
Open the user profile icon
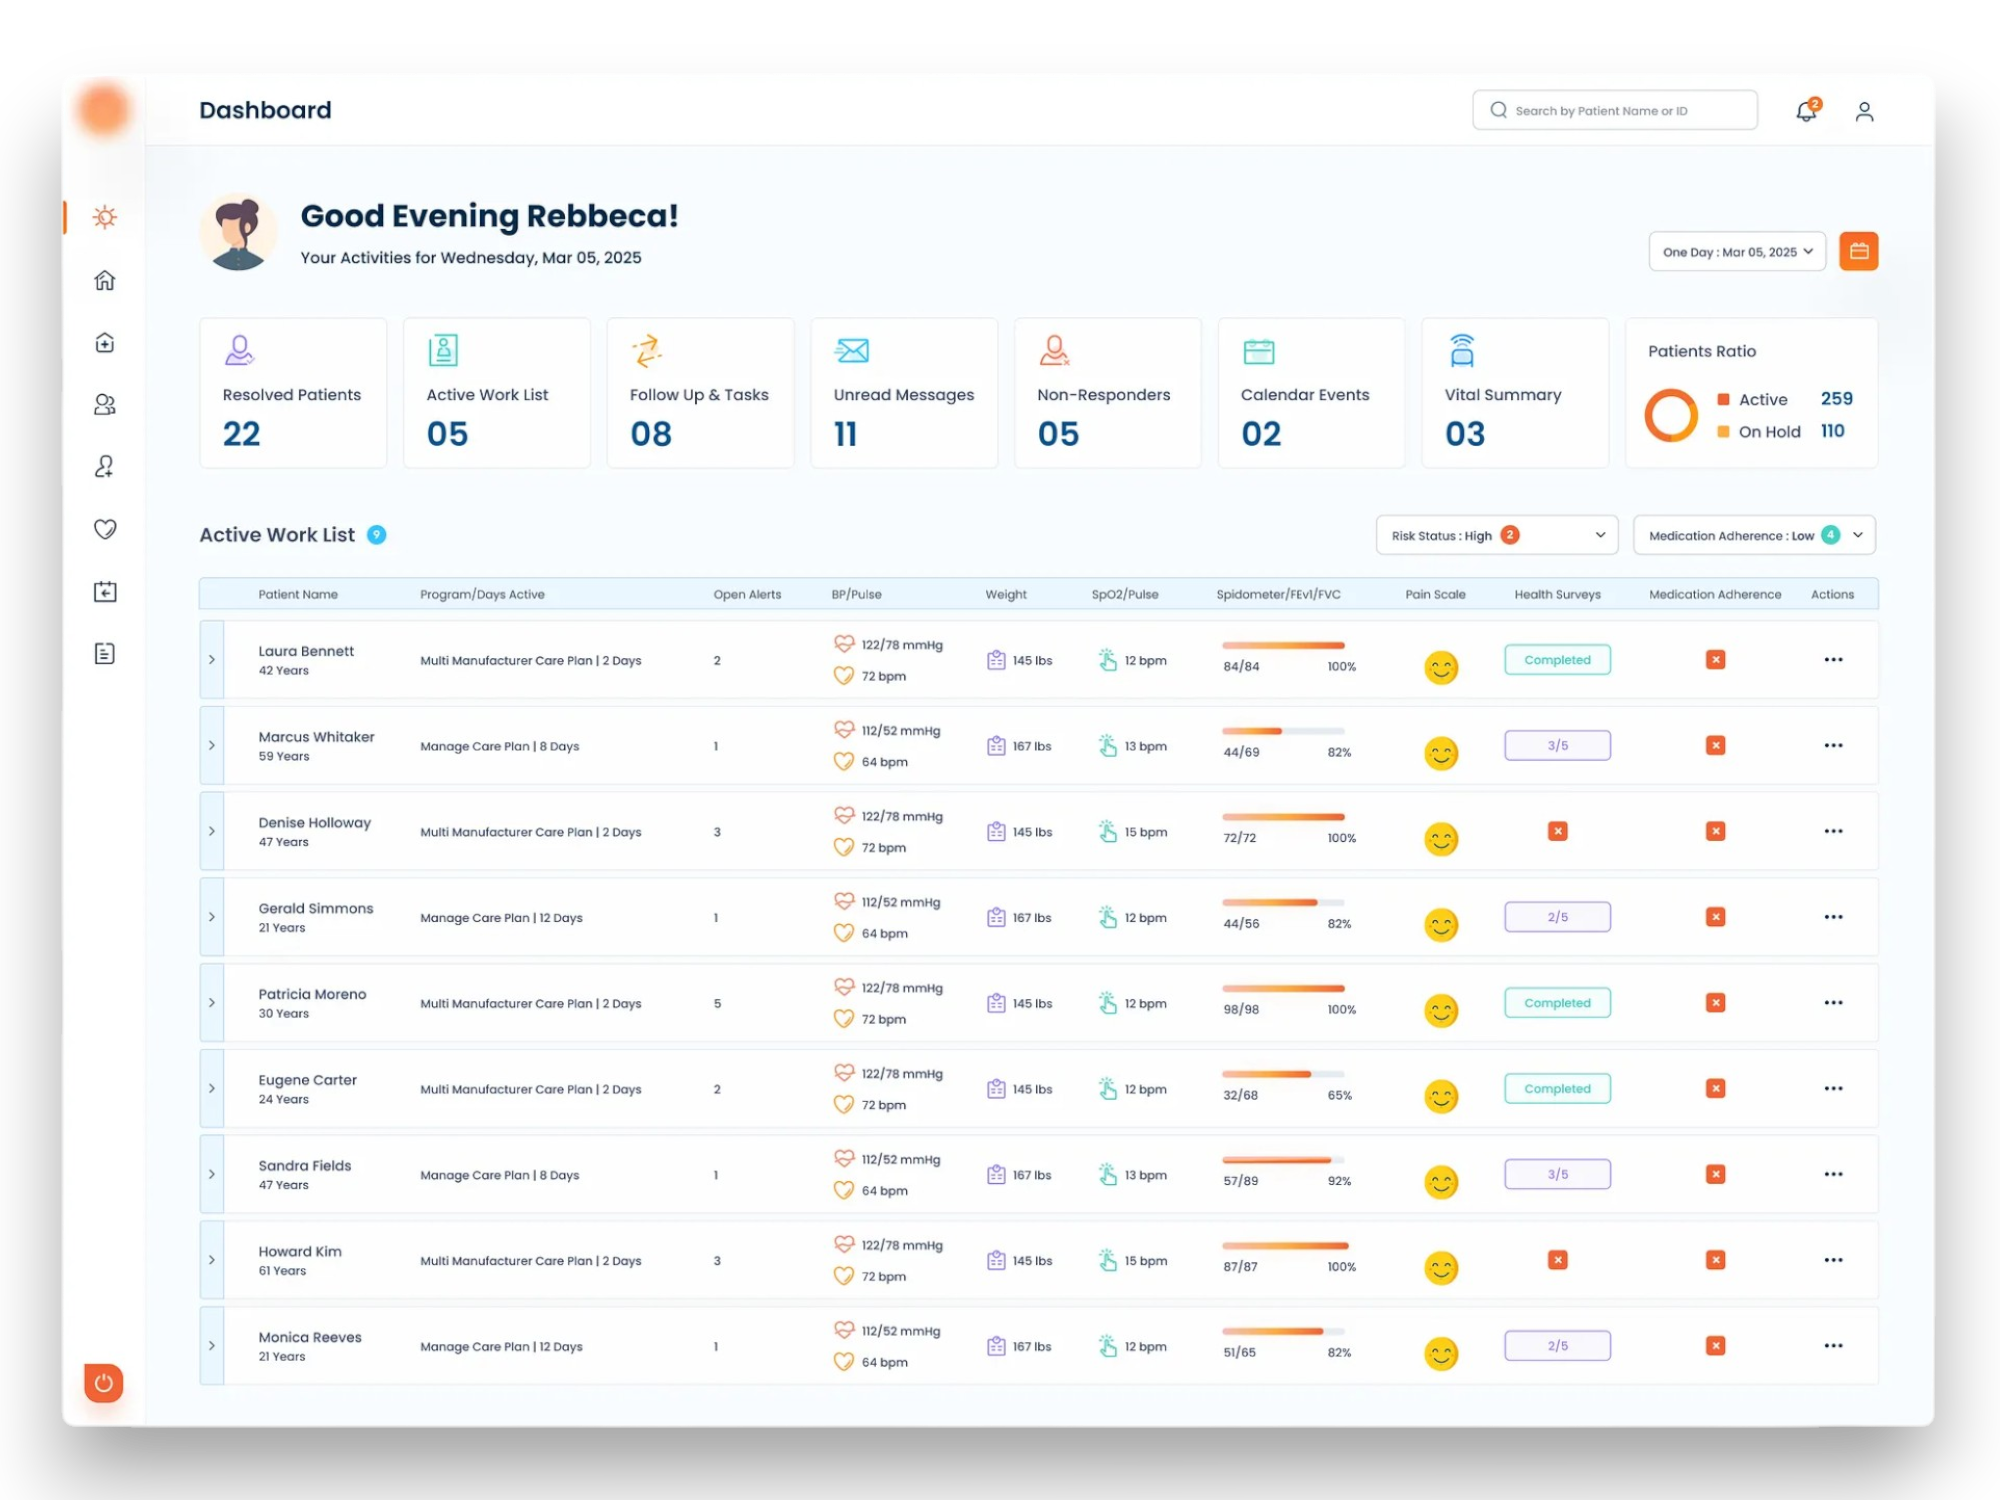point(1864,111)
